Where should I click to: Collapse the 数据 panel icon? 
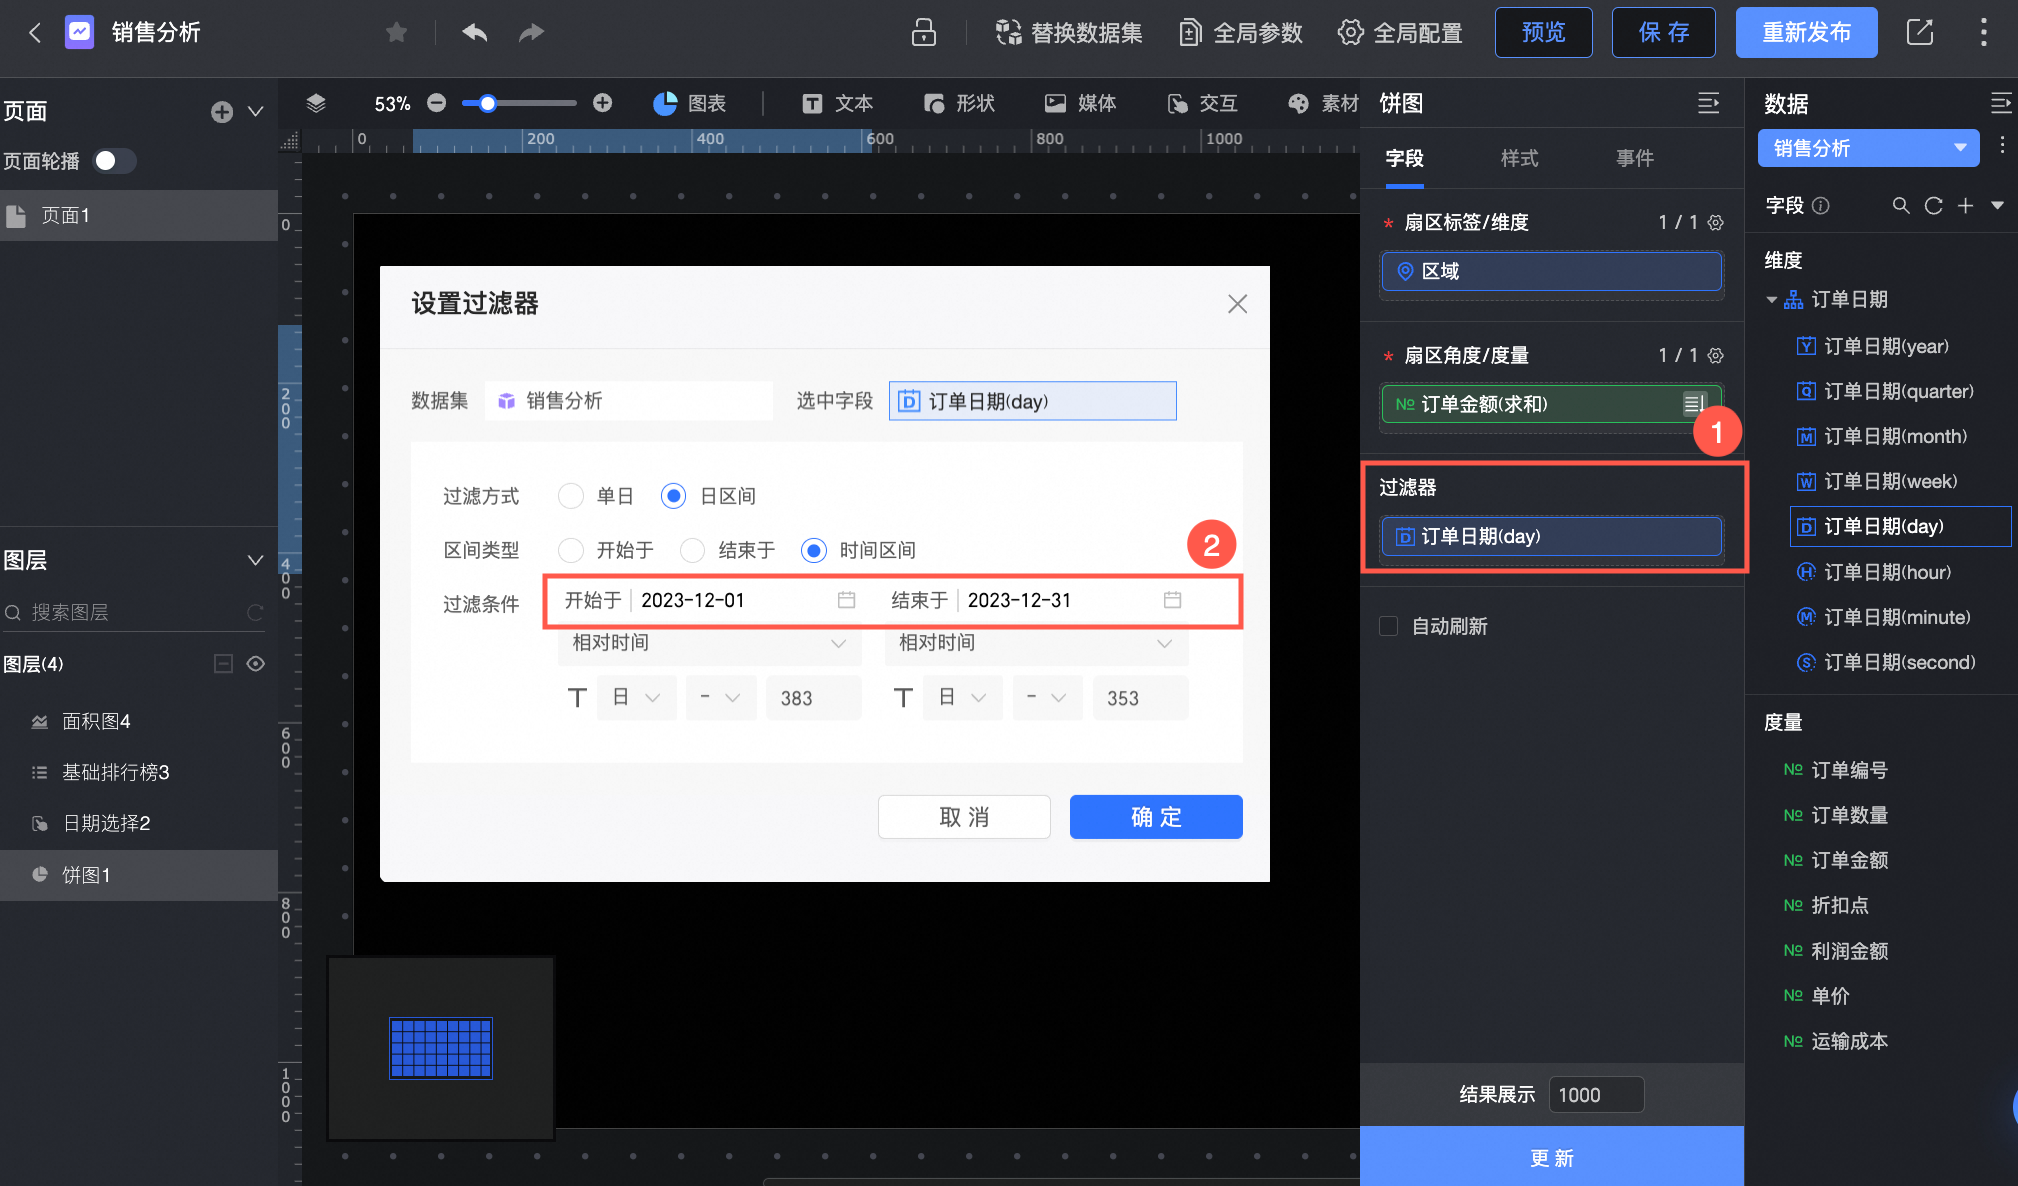pos(2001,103)
